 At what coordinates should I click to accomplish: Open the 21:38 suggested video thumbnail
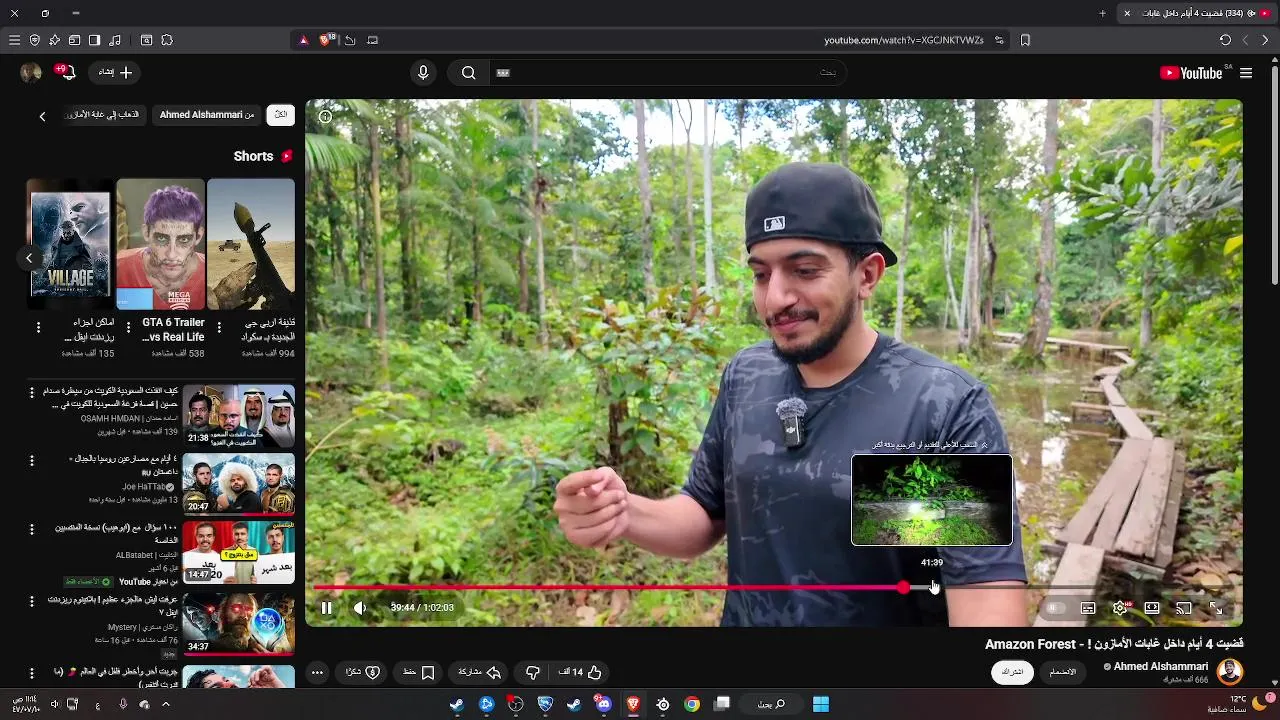click(x=239, y=415)
